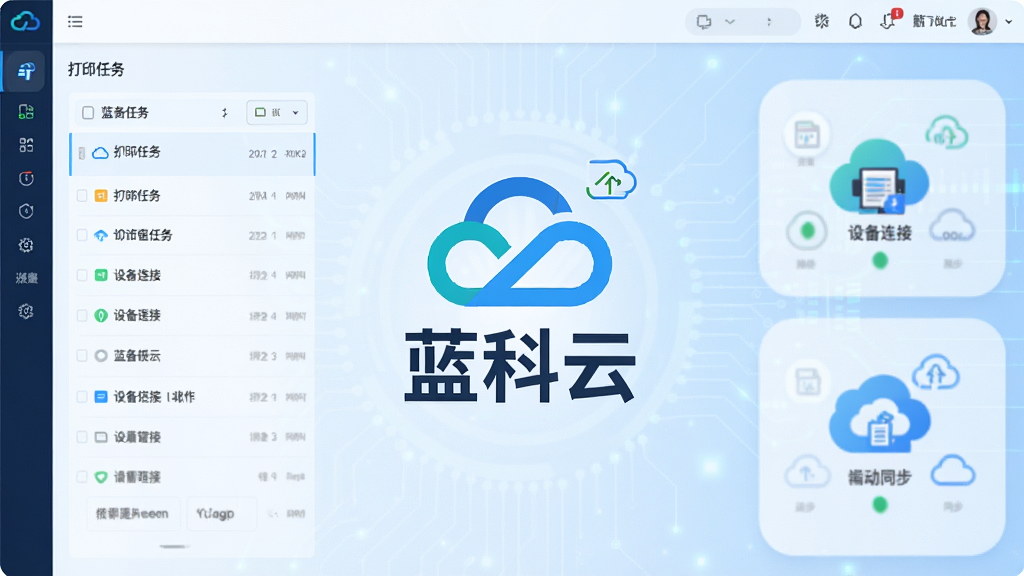Click the 'Yuagp' button below the list
Image resolution: width=1024 pixels, height=576 pixels.
[221, 514]
